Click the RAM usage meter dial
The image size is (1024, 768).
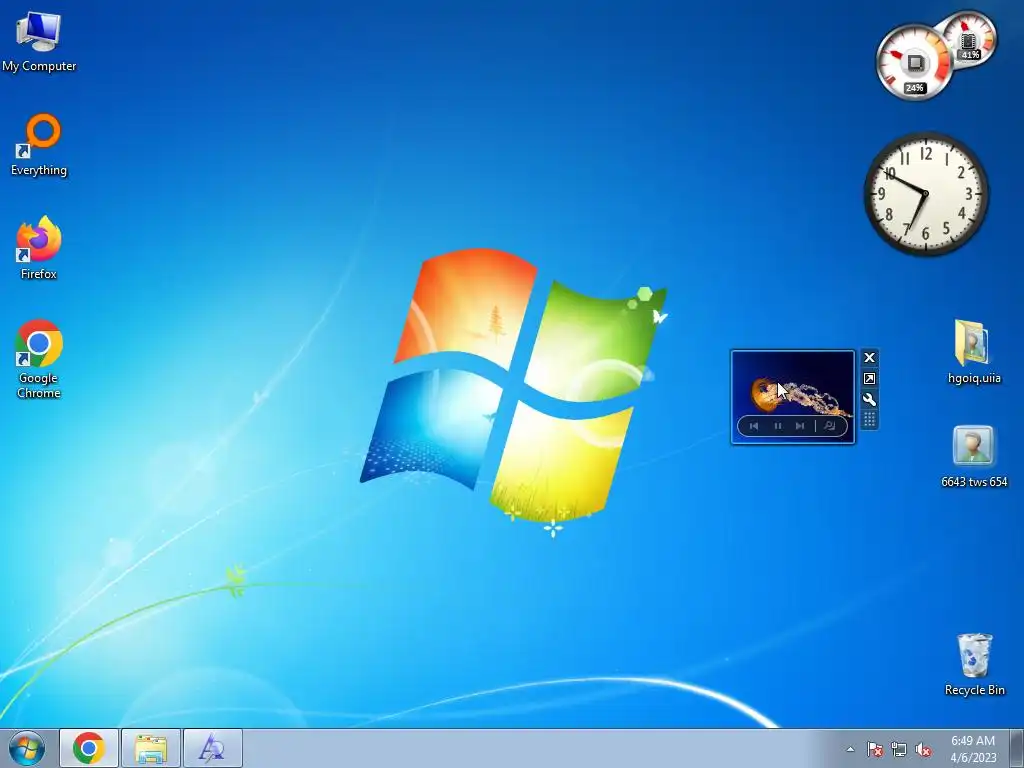(968, 40)
